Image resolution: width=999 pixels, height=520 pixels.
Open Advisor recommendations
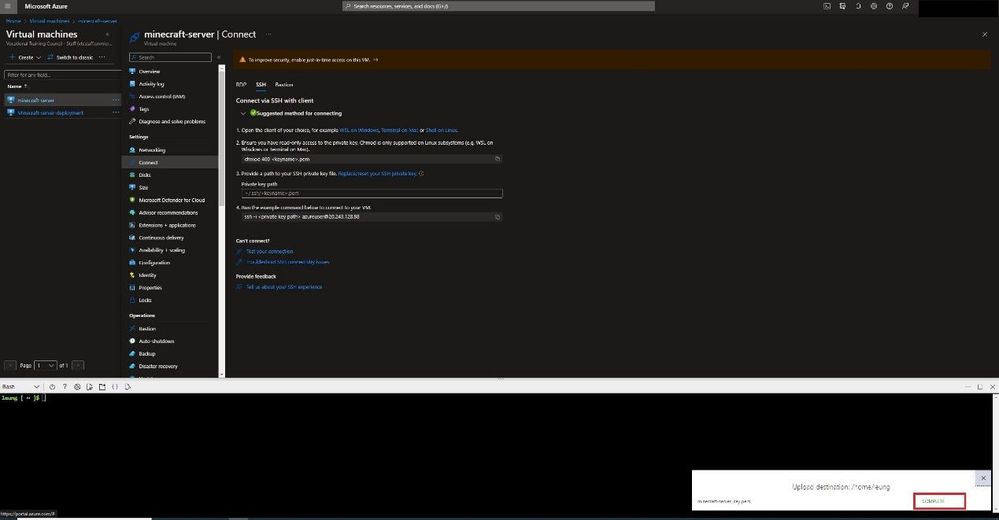click(x=168, y=212)
